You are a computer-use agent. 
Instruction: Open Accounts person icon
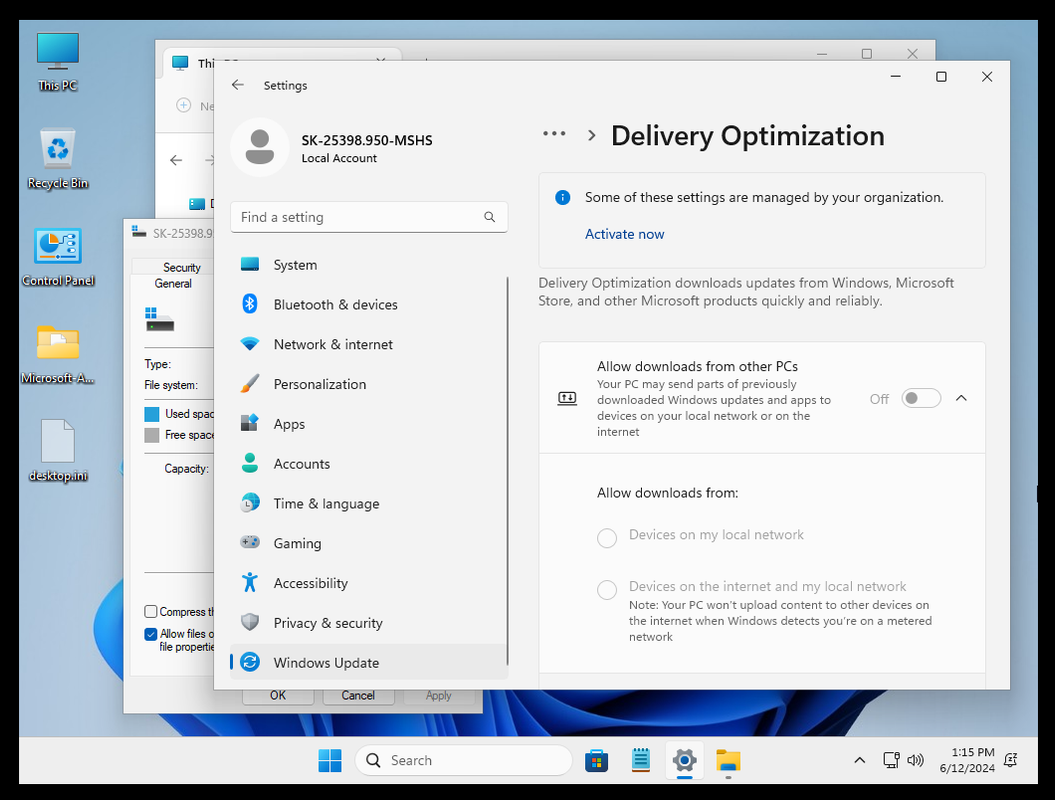click(x=250, y=463)
